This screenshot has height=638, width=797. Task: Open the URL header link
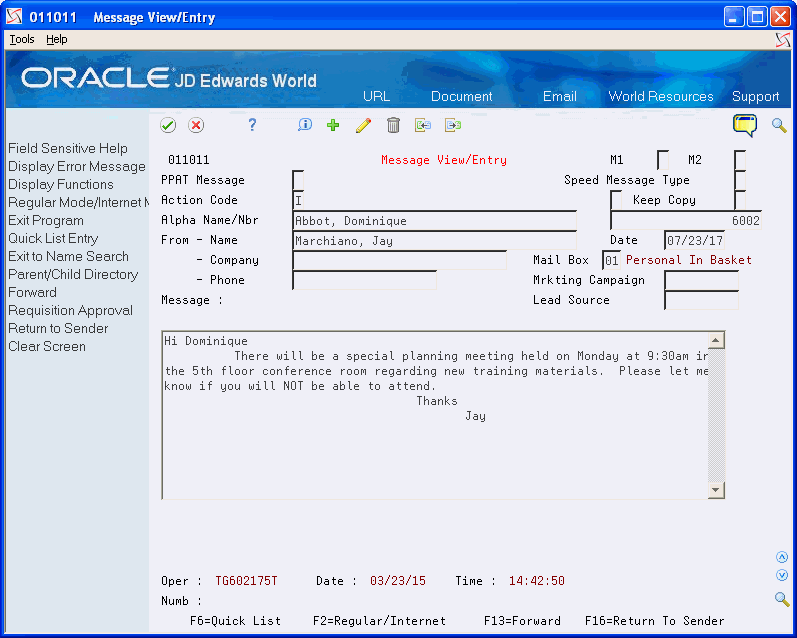point(377,96)
